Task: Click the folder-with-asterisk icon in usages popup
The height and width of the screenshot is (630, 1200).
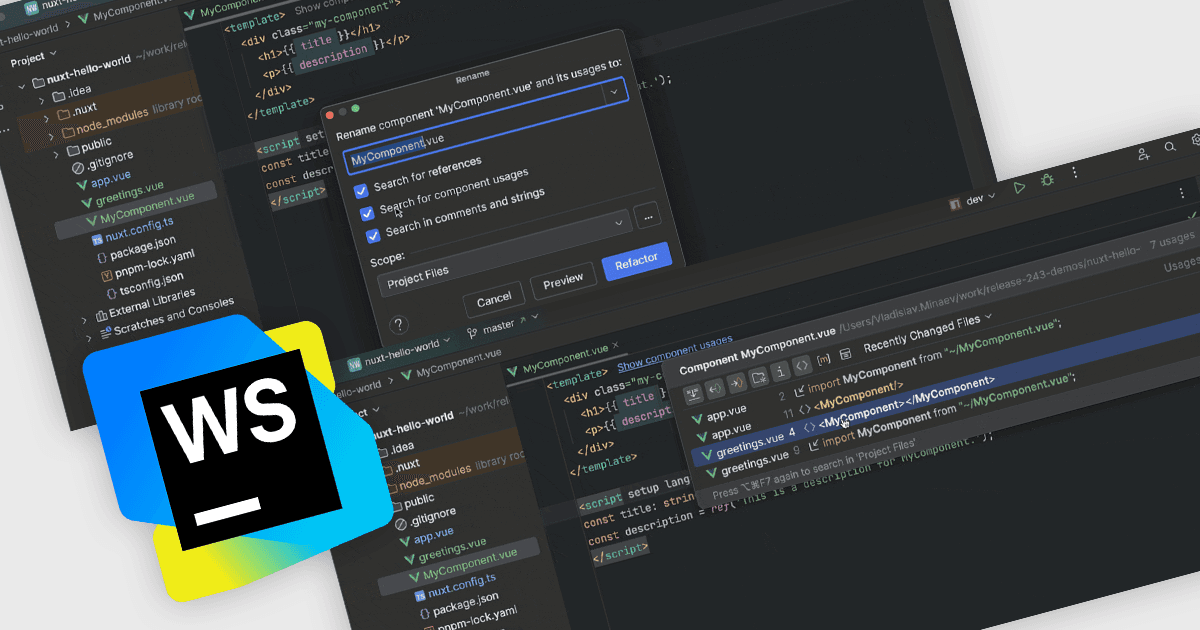Action: (759, 378)
